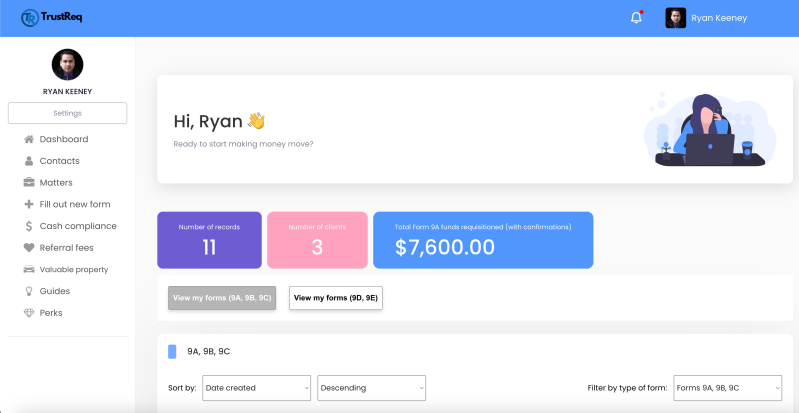
Task: Click the 'Sort by:' label
Action: pos(182,388)
